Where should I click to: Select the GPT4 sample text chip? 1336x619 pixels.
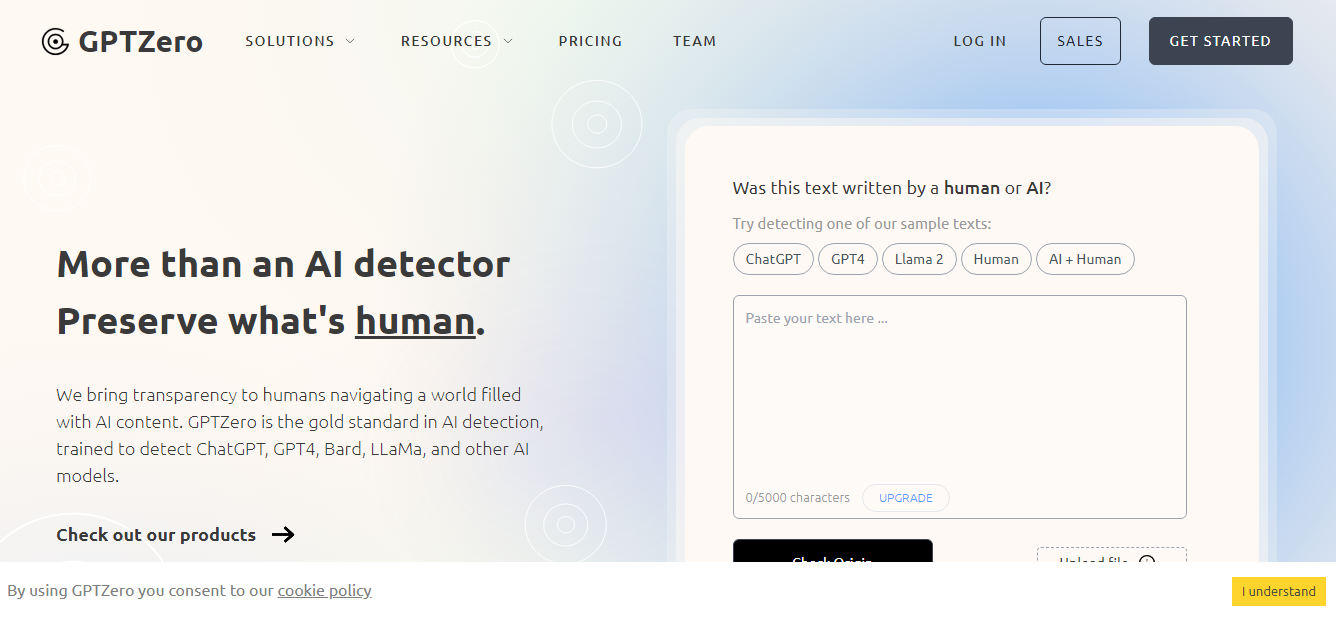pyautogui.click(x=848, y=259)
